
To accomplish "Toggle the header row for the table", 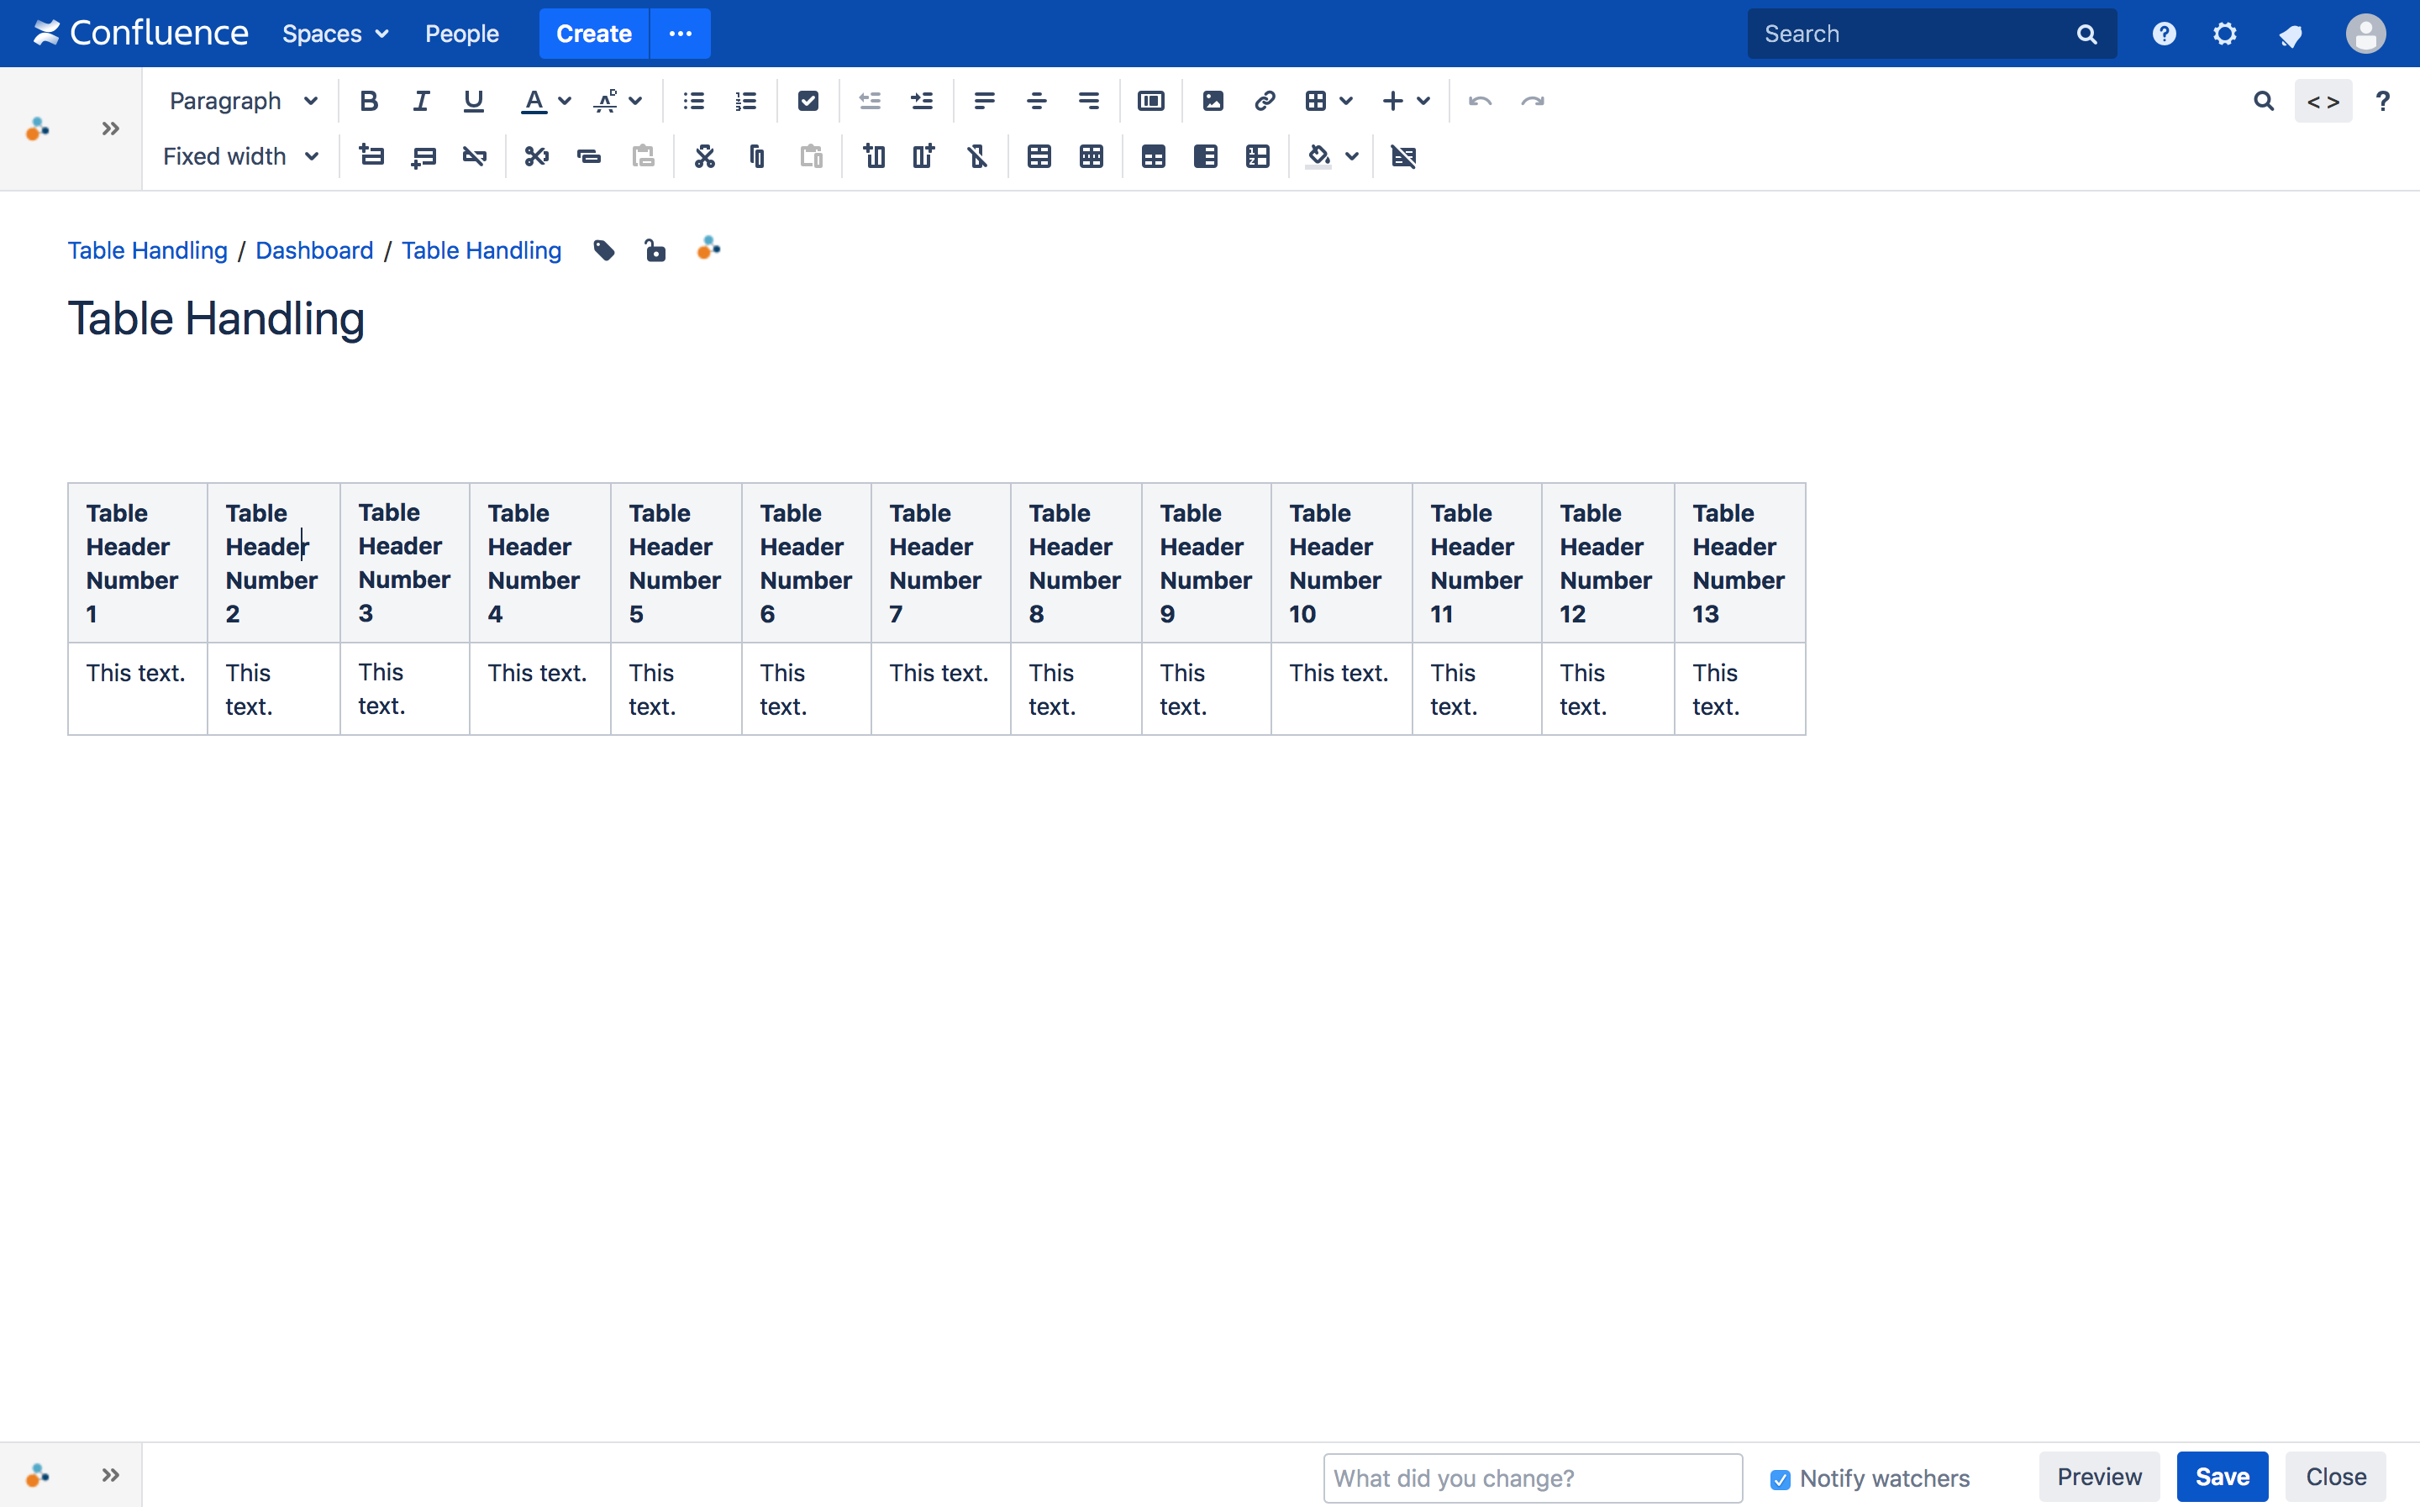I will [1153, 156].
